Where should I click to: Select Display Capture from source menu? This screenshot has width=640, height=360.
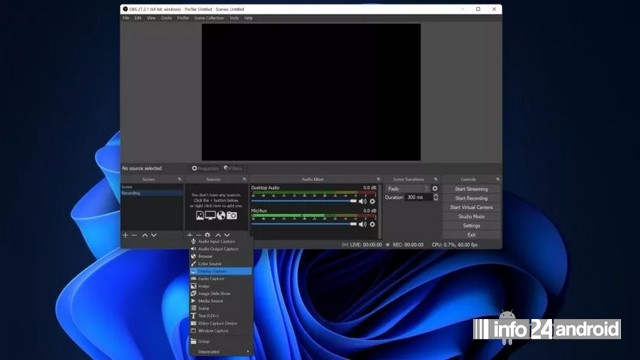[221, 271]
